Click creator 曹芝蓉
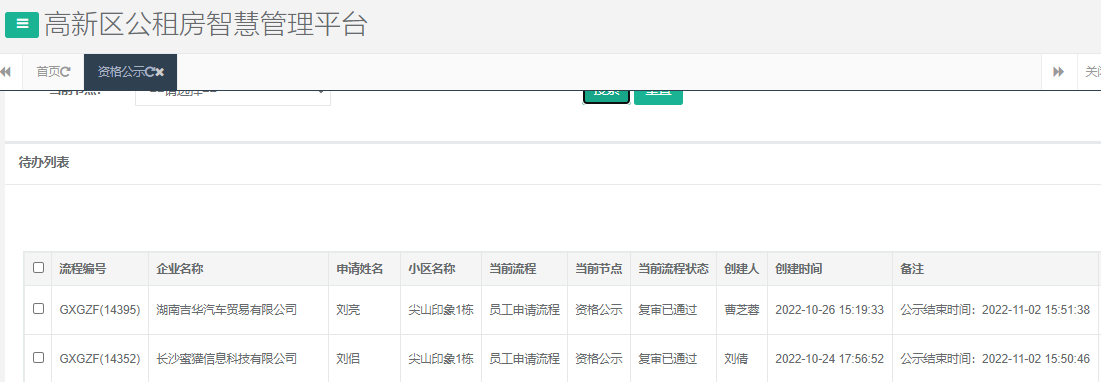 741,310
